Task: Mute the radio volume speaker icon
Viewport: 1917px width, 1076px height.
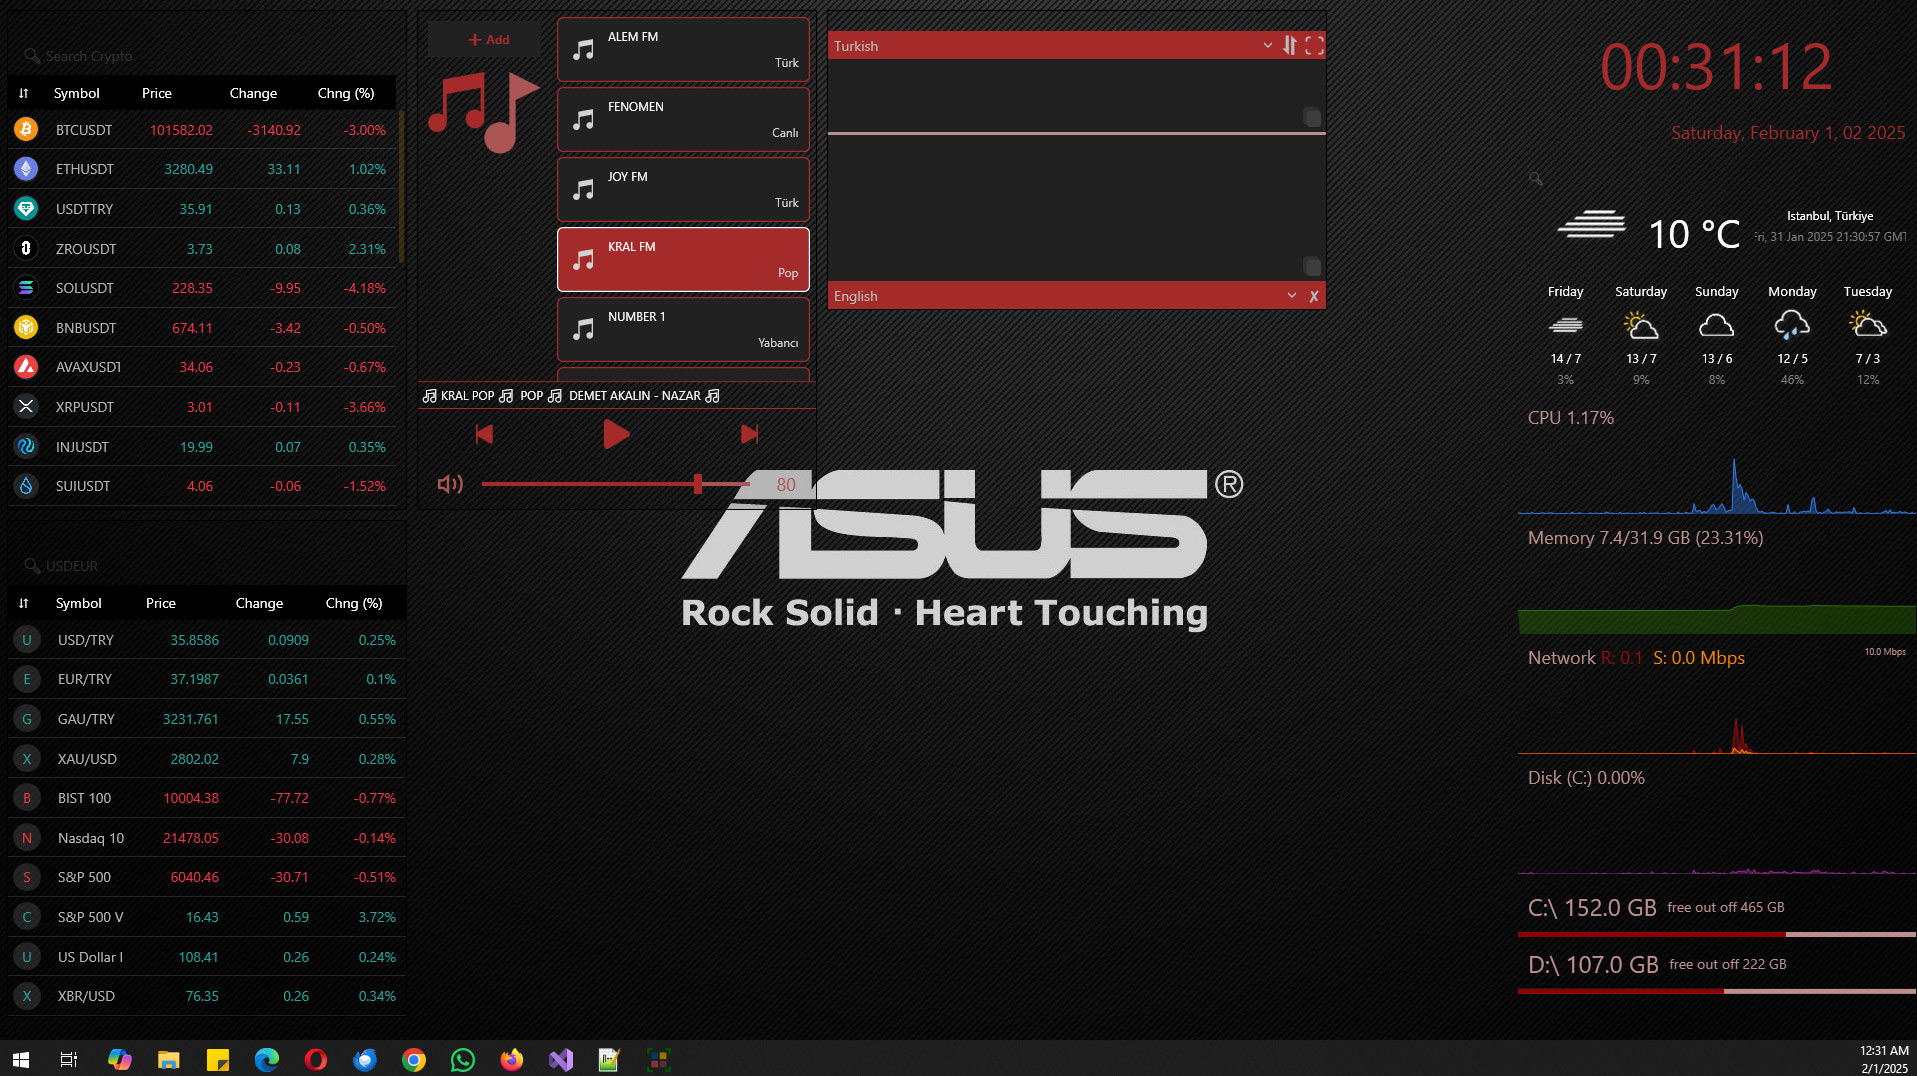Action: pyautogui.click(x=450, y=484)
